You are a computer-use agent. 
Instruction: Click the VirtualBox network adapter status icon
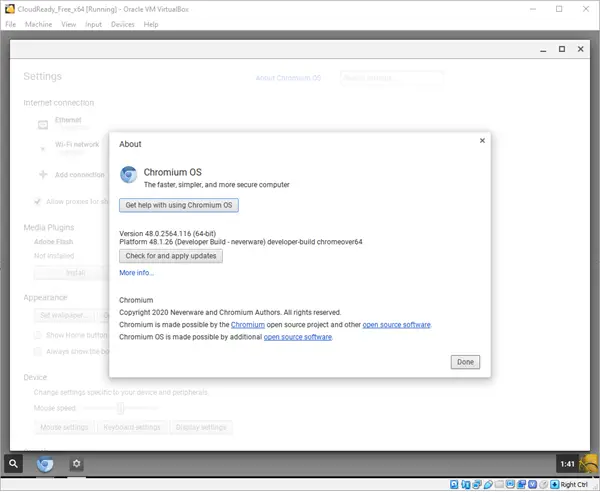tap(477, 484)
